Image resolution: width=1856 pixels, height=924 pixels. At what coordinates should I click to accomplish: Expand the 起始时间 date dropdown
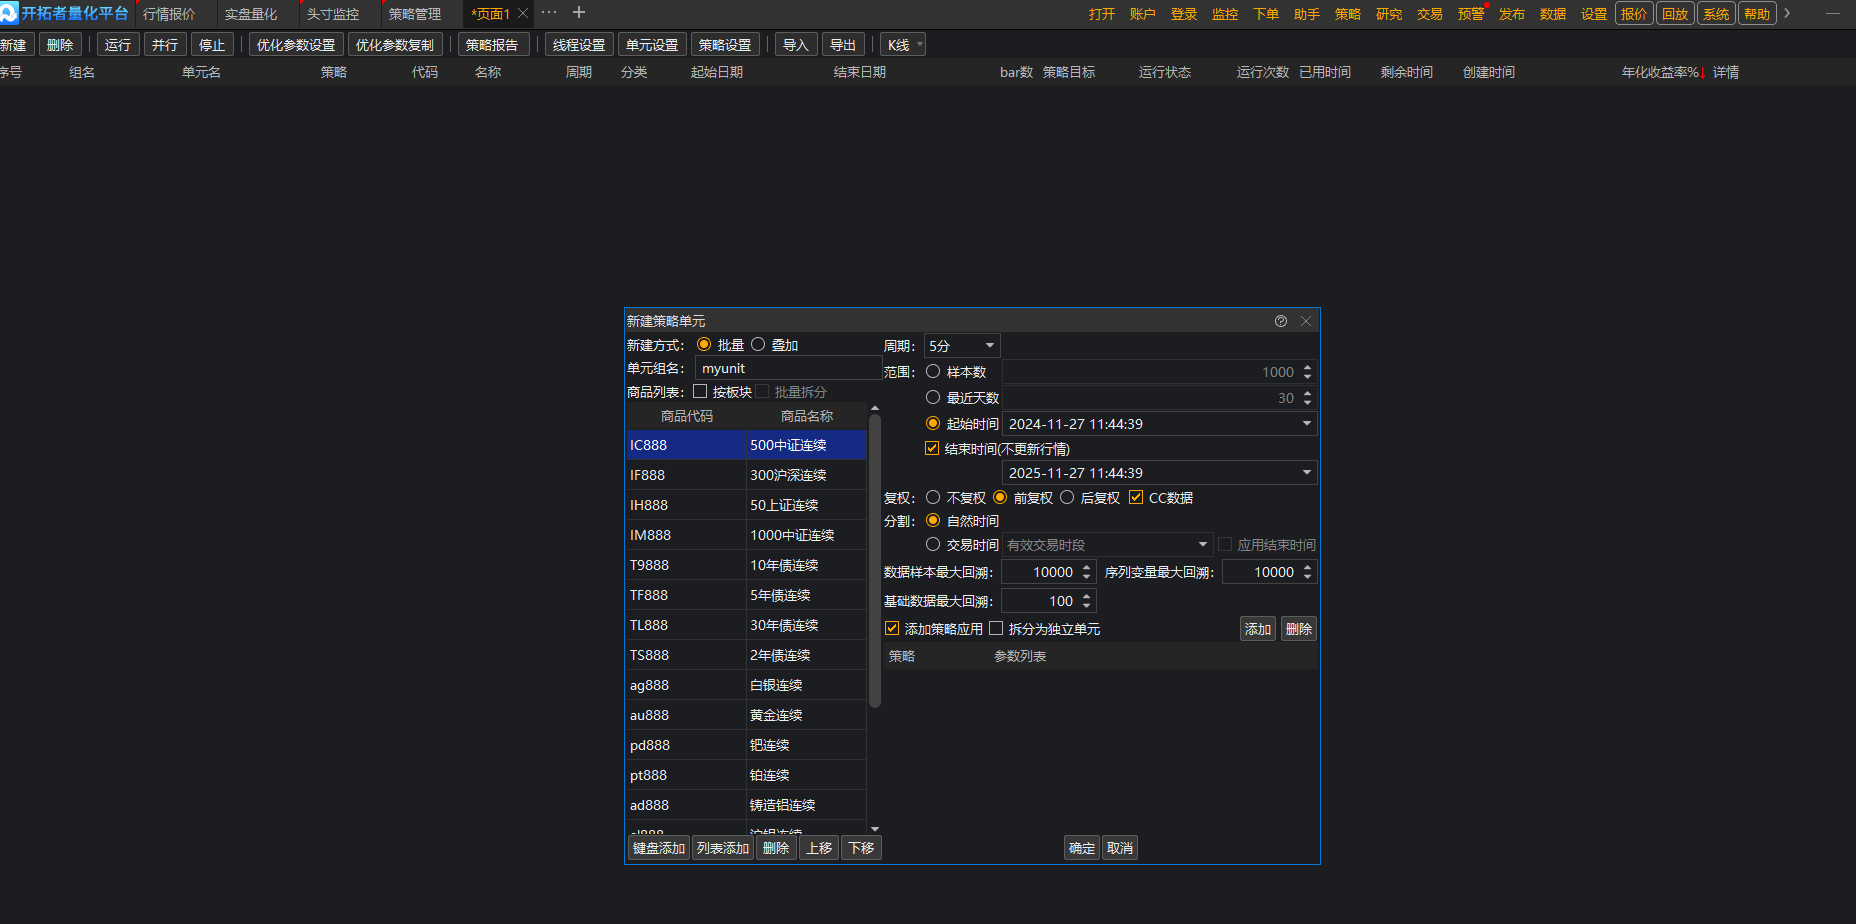point(1306,424)
